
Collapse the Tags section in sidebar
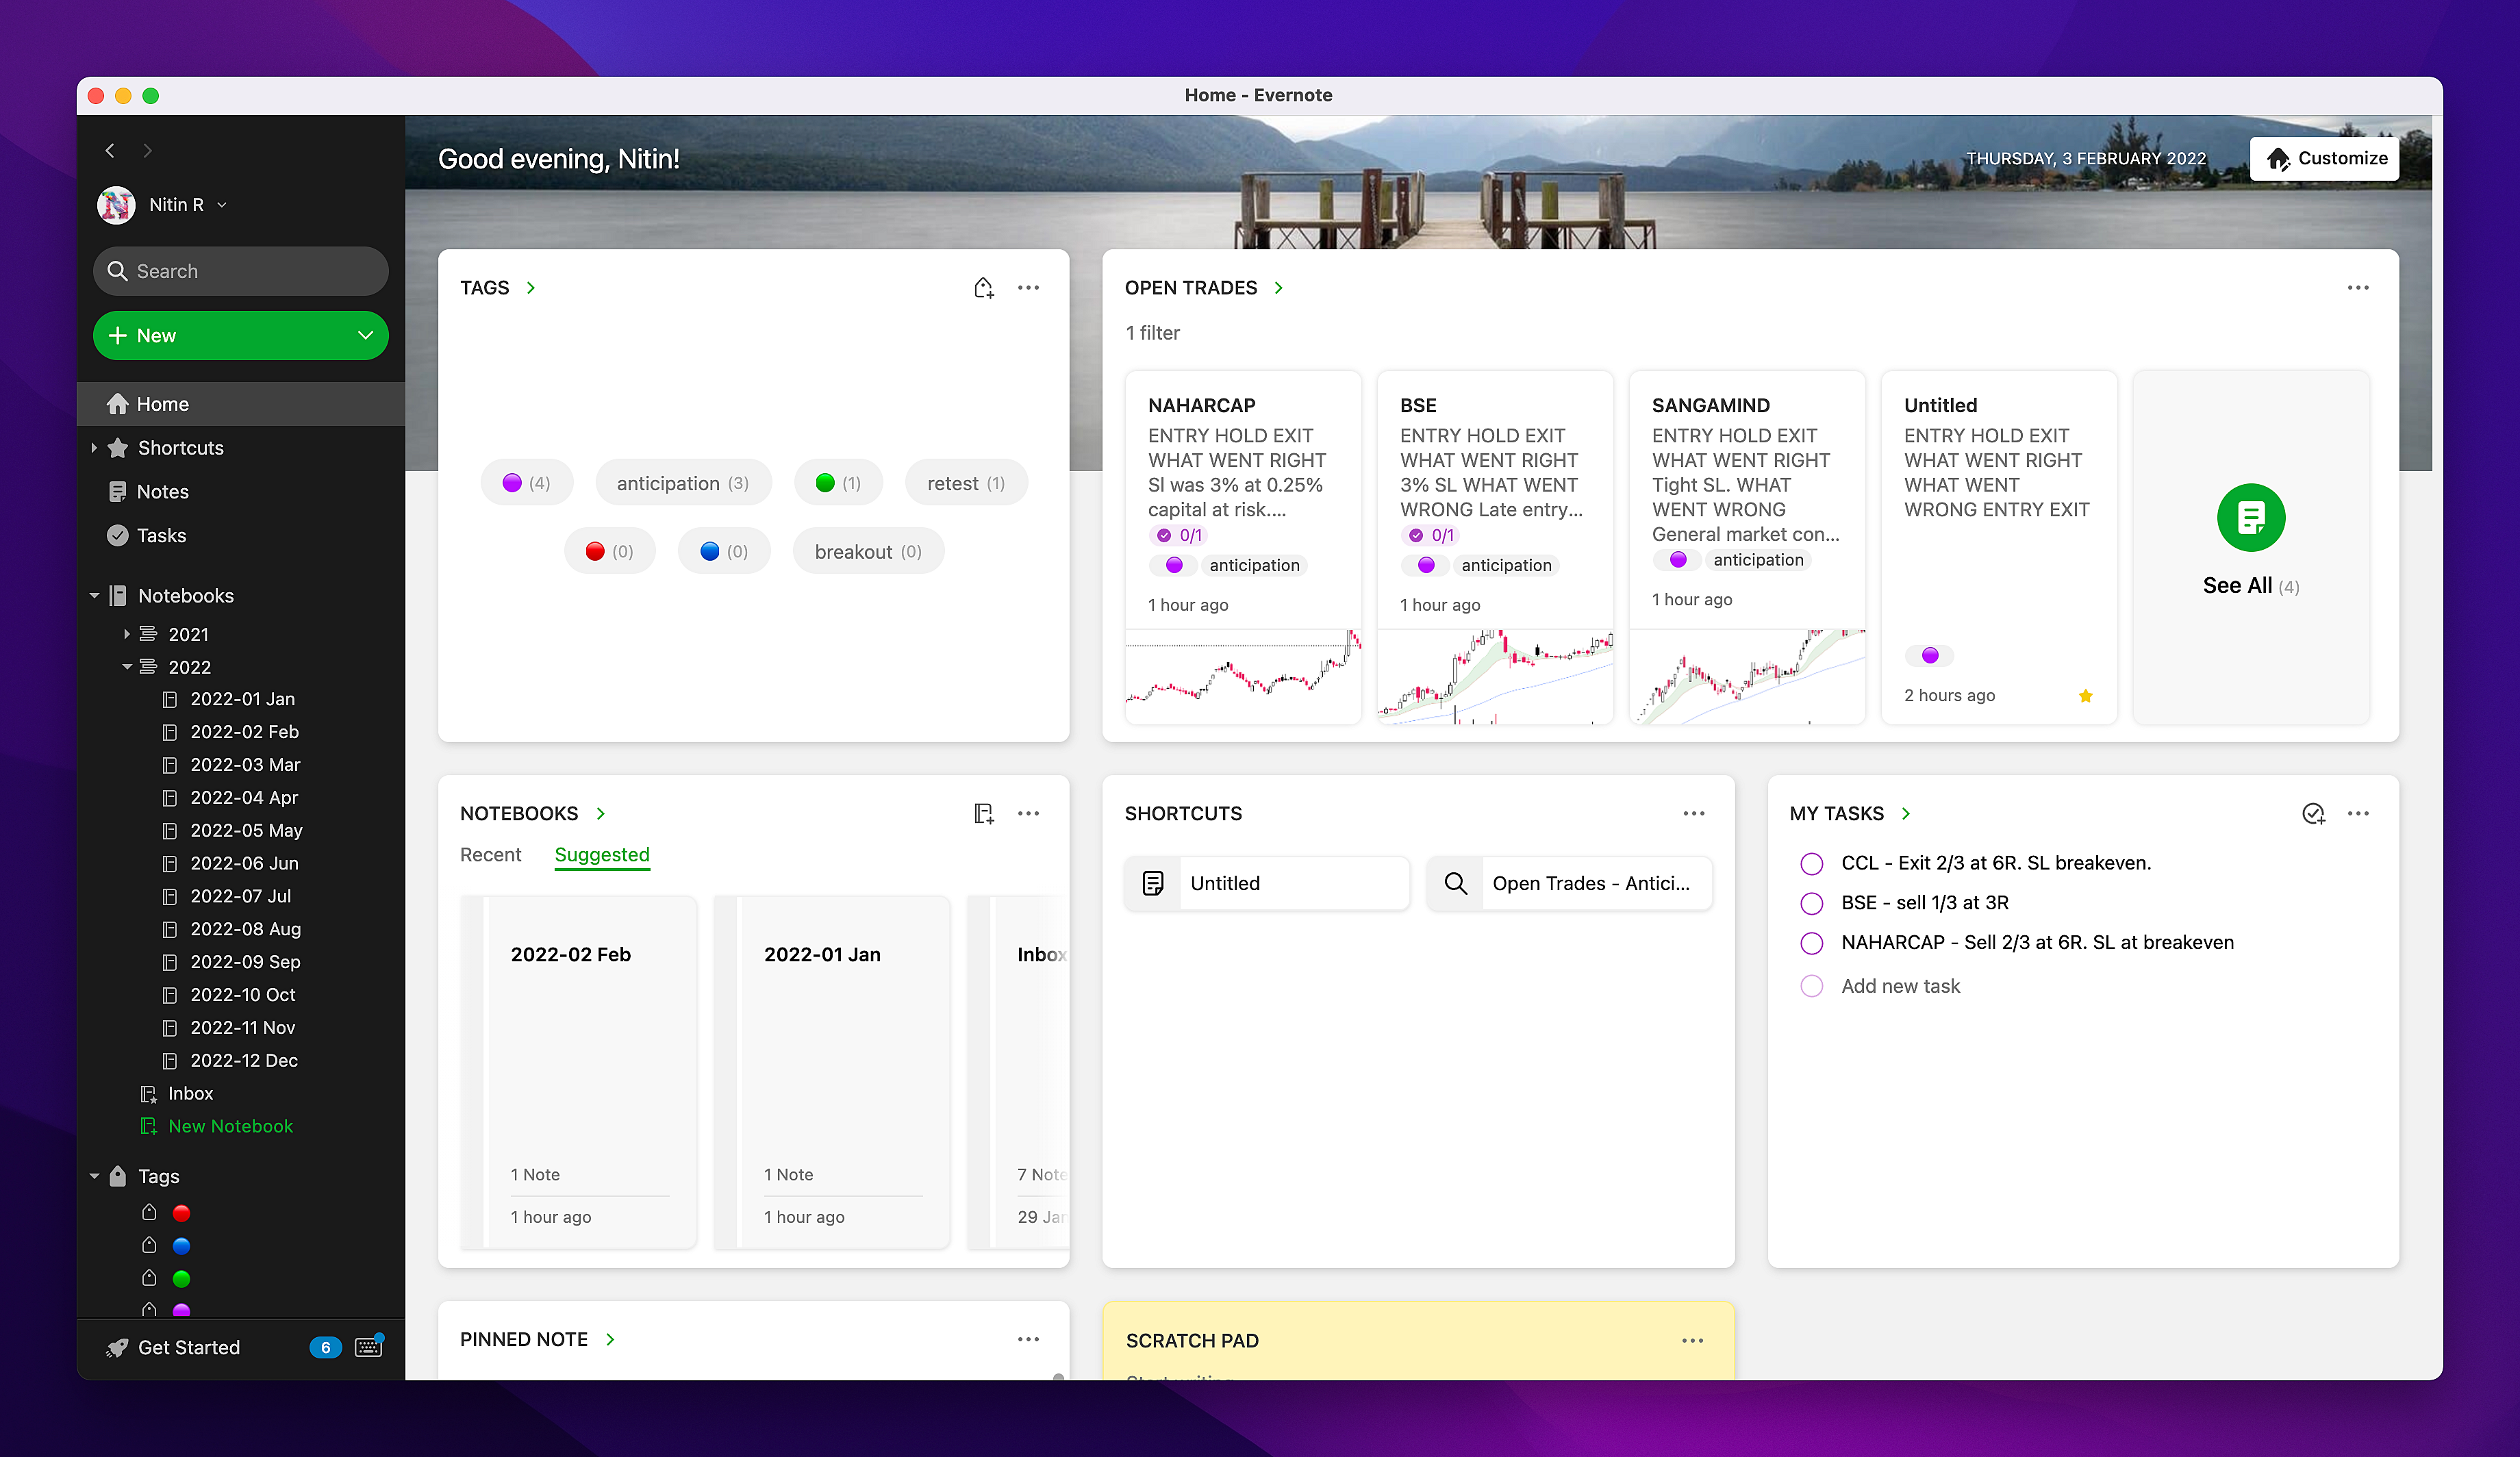pos(94,1177)
